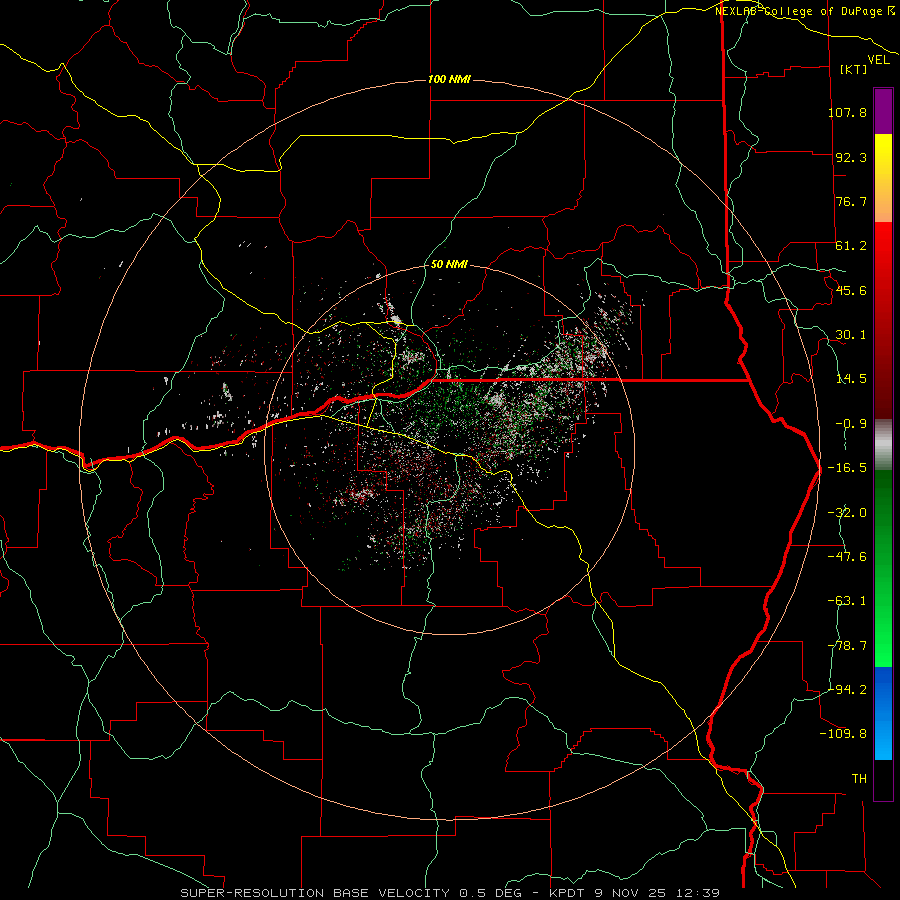
Task: Click the [KT] units label
Action: (854, 69)
